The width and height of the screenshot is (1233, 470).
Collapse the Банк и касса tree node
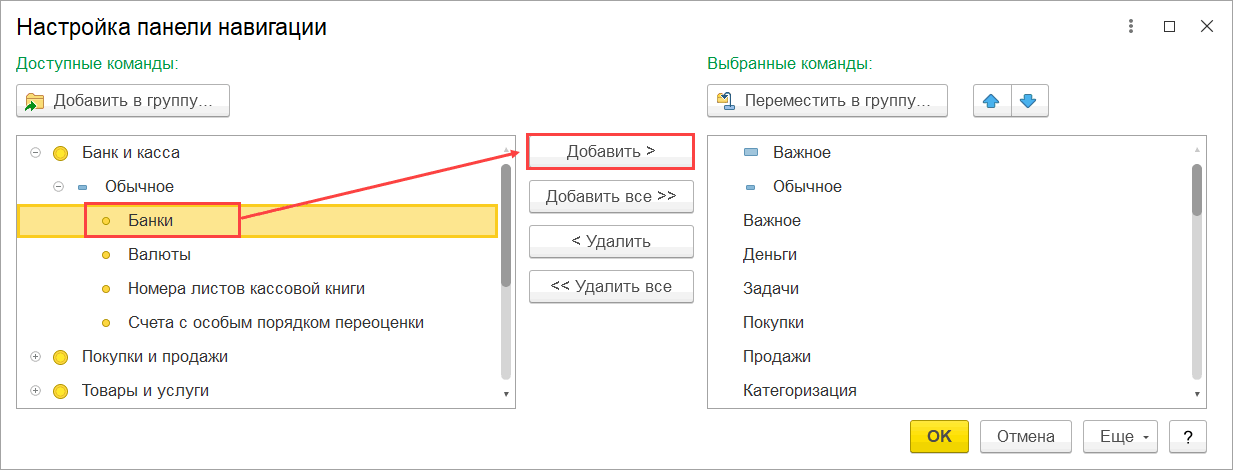point(35,153)
